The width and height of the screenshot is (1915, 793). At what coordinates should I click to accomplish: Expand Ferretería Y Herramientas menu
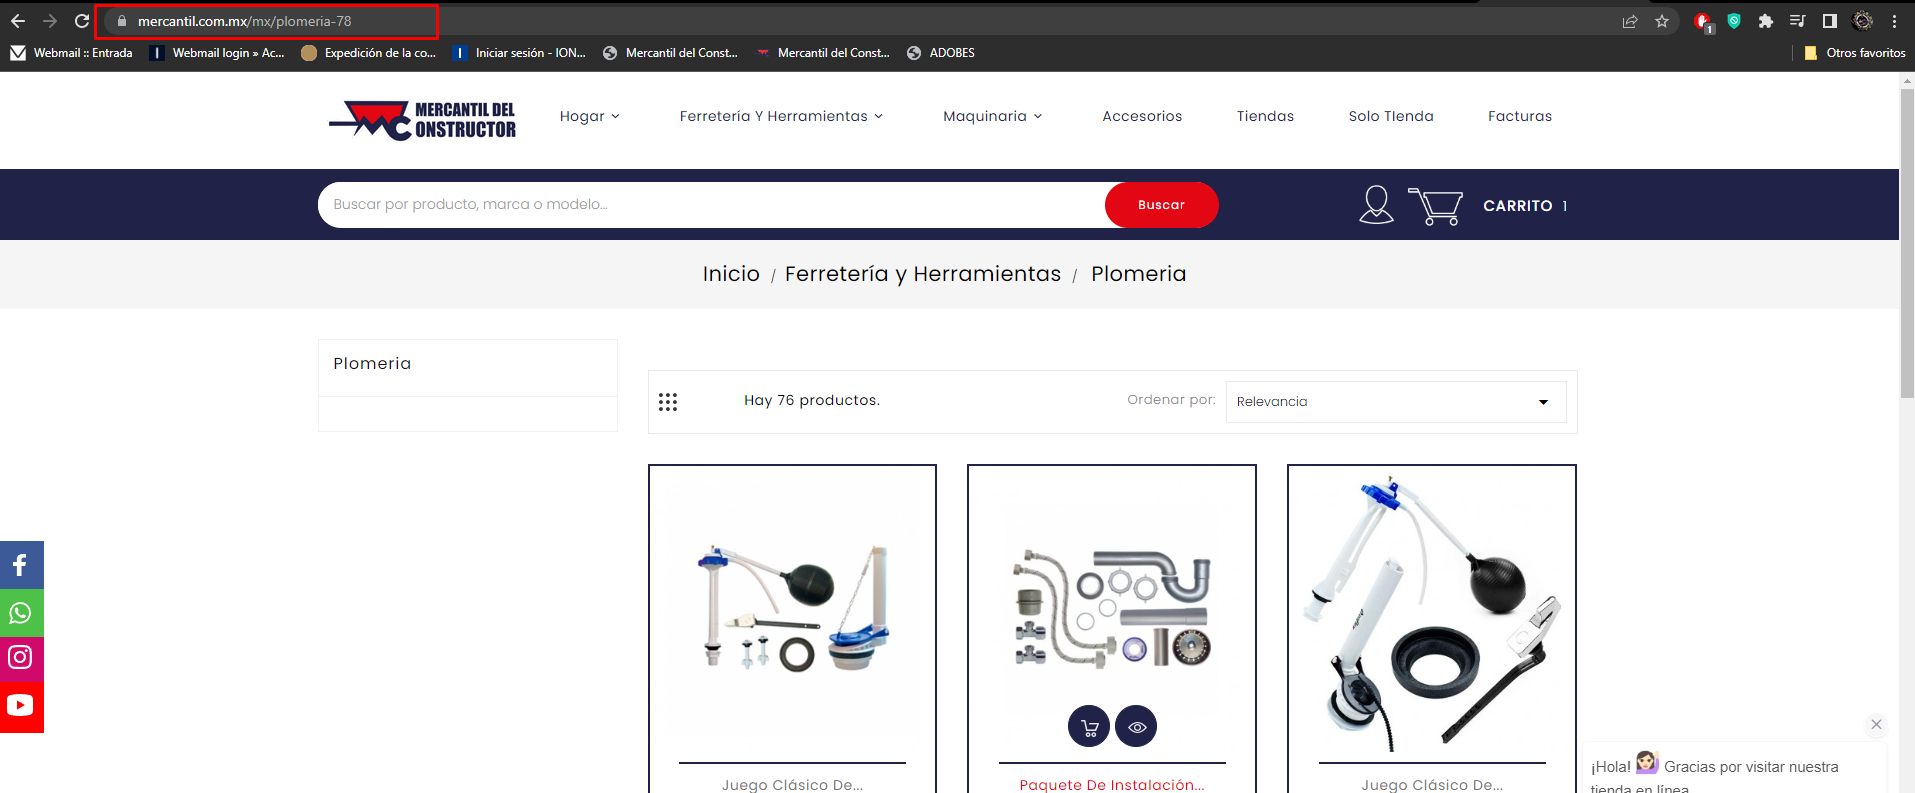pos(781,116)
